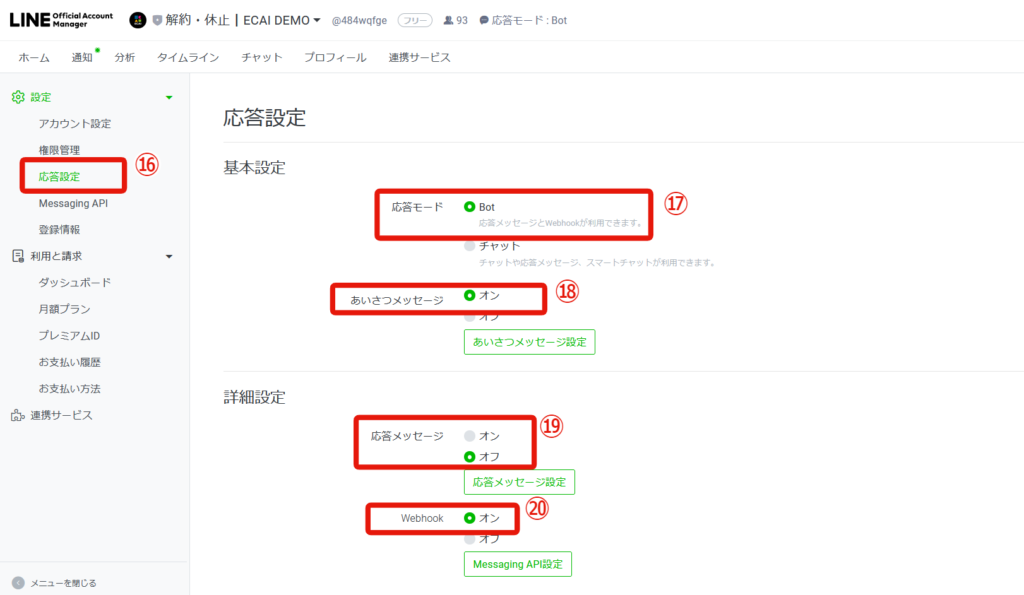Screen dimensions: 1024x595
Task: Click the Messaging API設定 button
Action: point(518,564)
